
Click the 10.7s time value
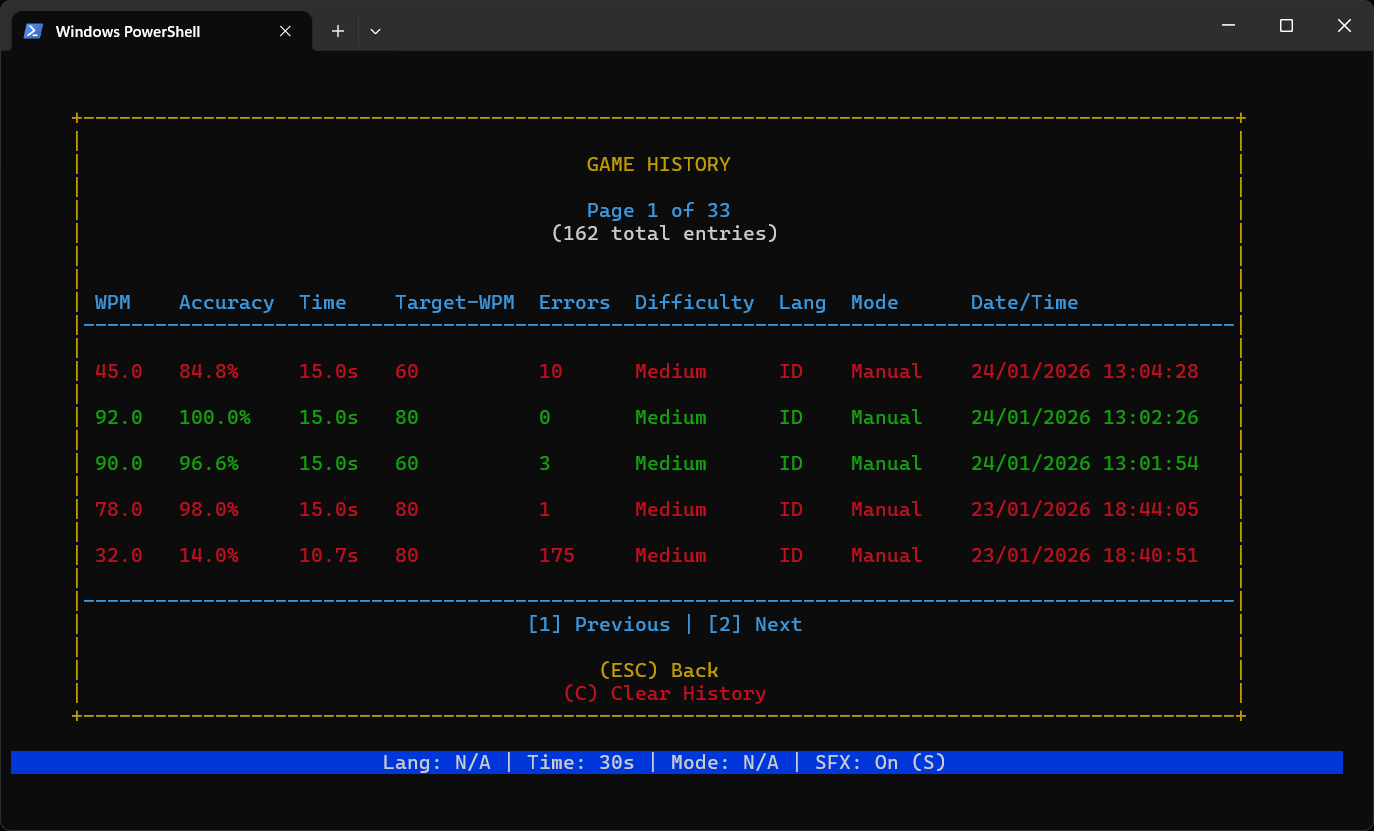(329, 555)
